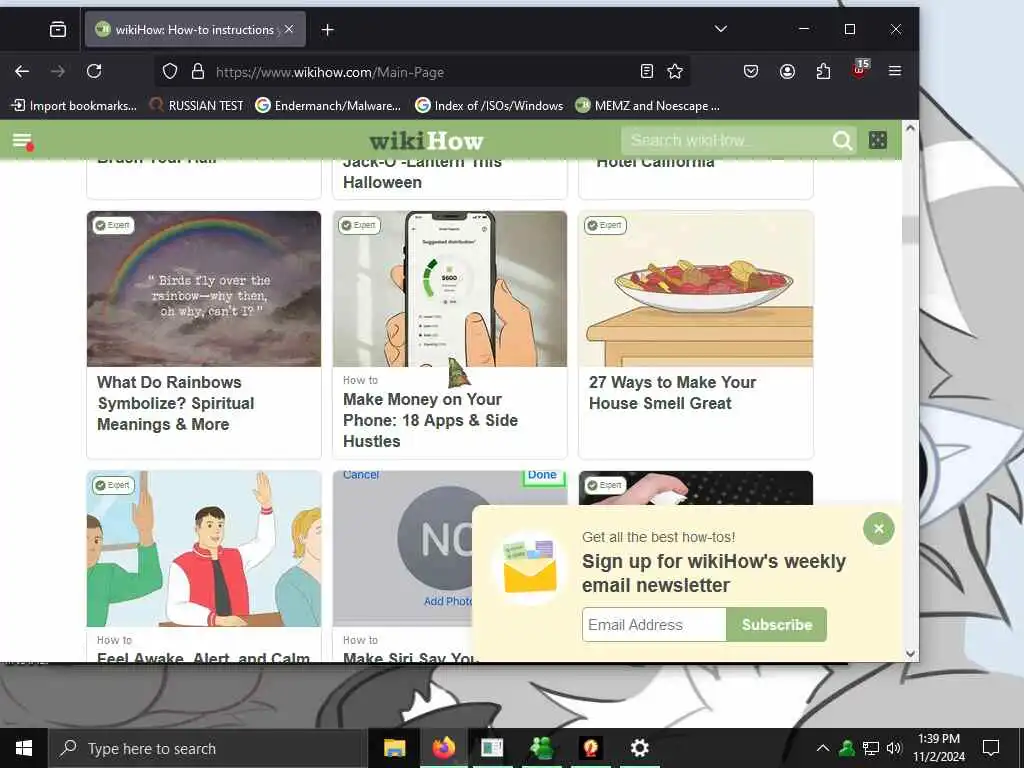This screenshot has width=1024, height=768.
Task: Close the newsletter signup popup
Action: click(x=878, y=529)
